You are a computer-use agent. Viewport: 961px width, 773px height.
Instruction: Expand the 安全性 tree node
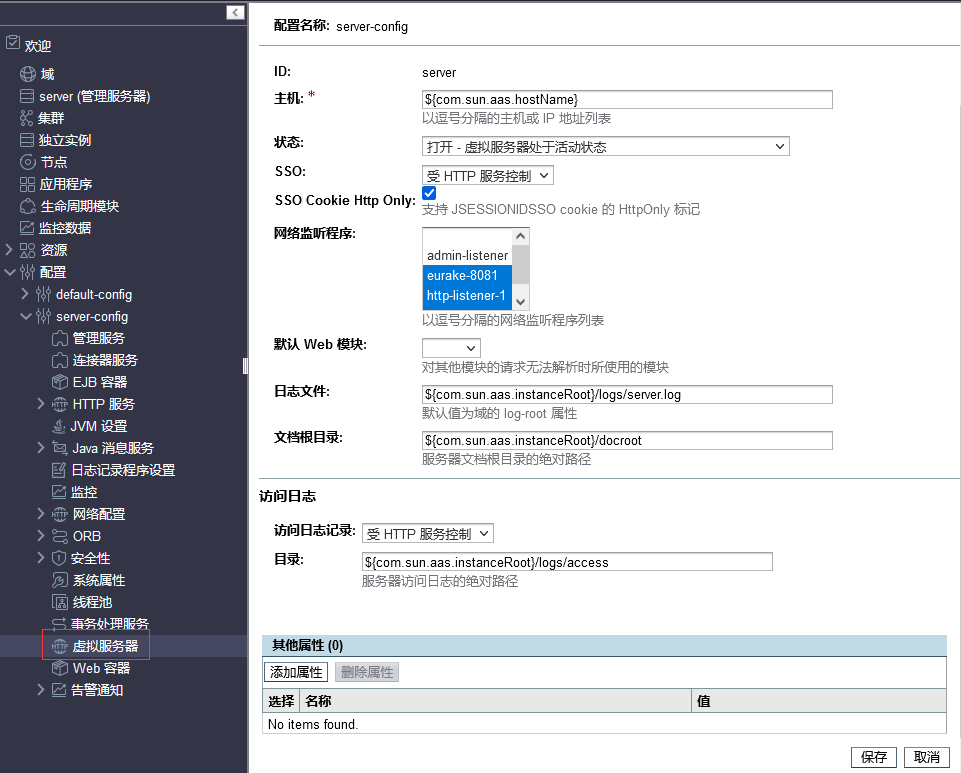click(40, 558)
